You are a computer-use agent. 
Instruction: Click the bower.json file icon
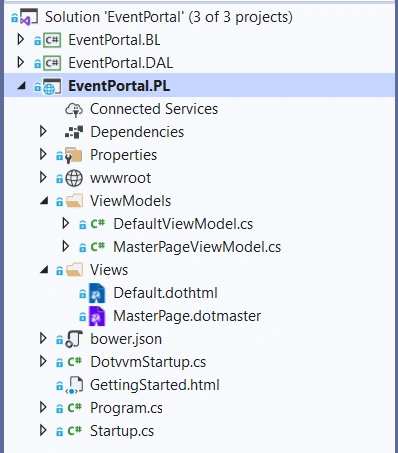click(74, 339)
